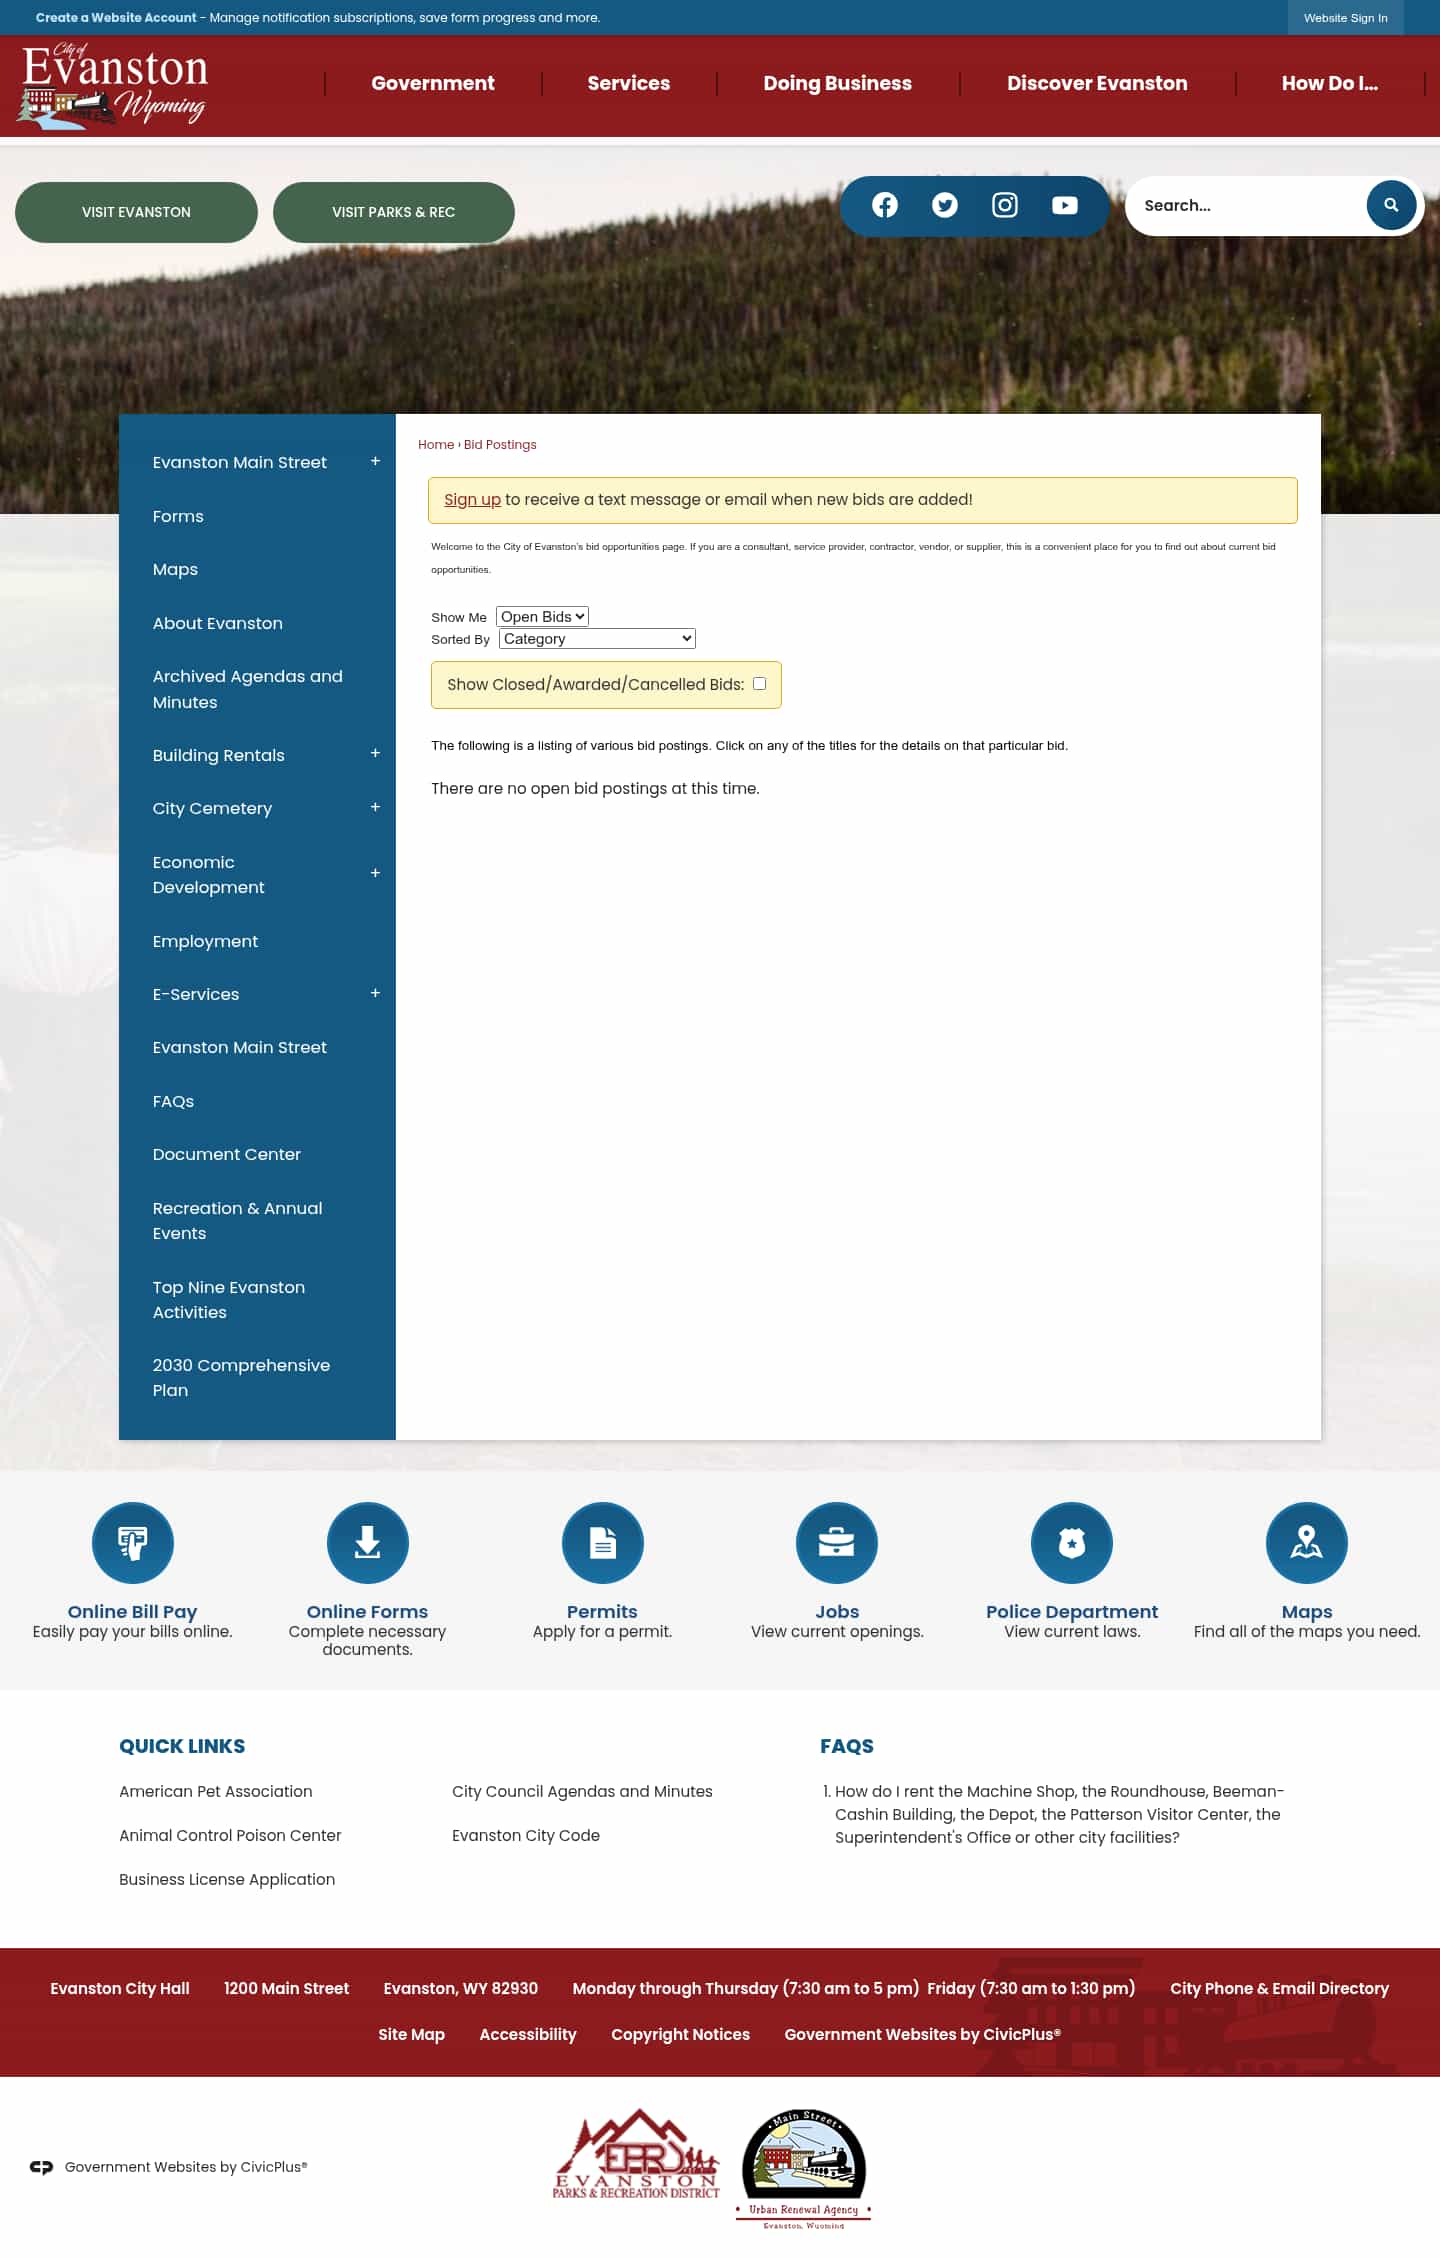Focus the Search input field
The image size is (1440, 2259).
pos(1245,205)
